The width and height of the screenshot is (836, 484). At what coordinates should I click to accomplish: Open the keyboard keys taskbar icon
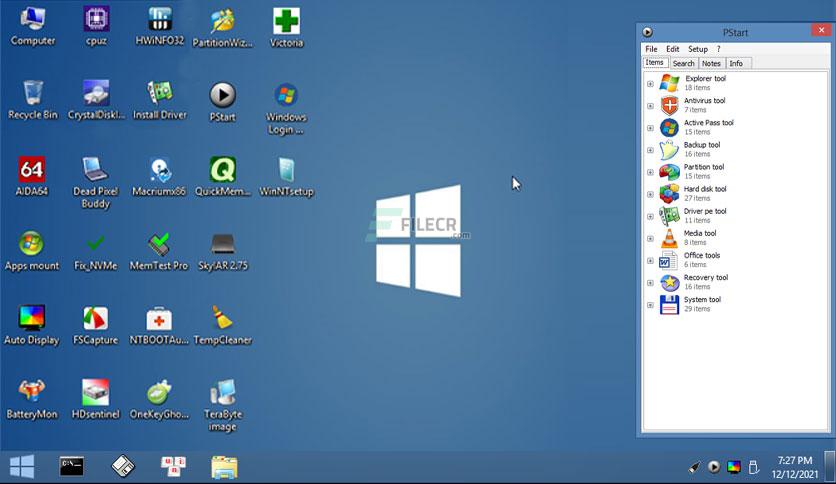click(x=173, y=466)
